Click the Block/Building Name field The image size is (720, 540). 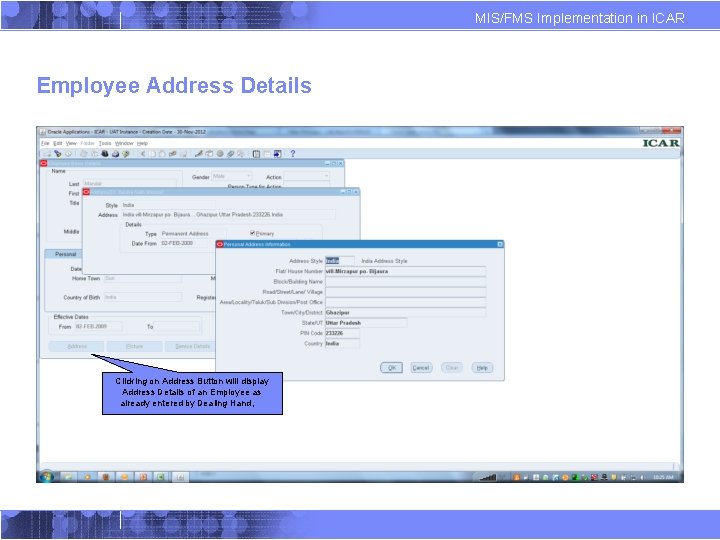pos(405,281)
